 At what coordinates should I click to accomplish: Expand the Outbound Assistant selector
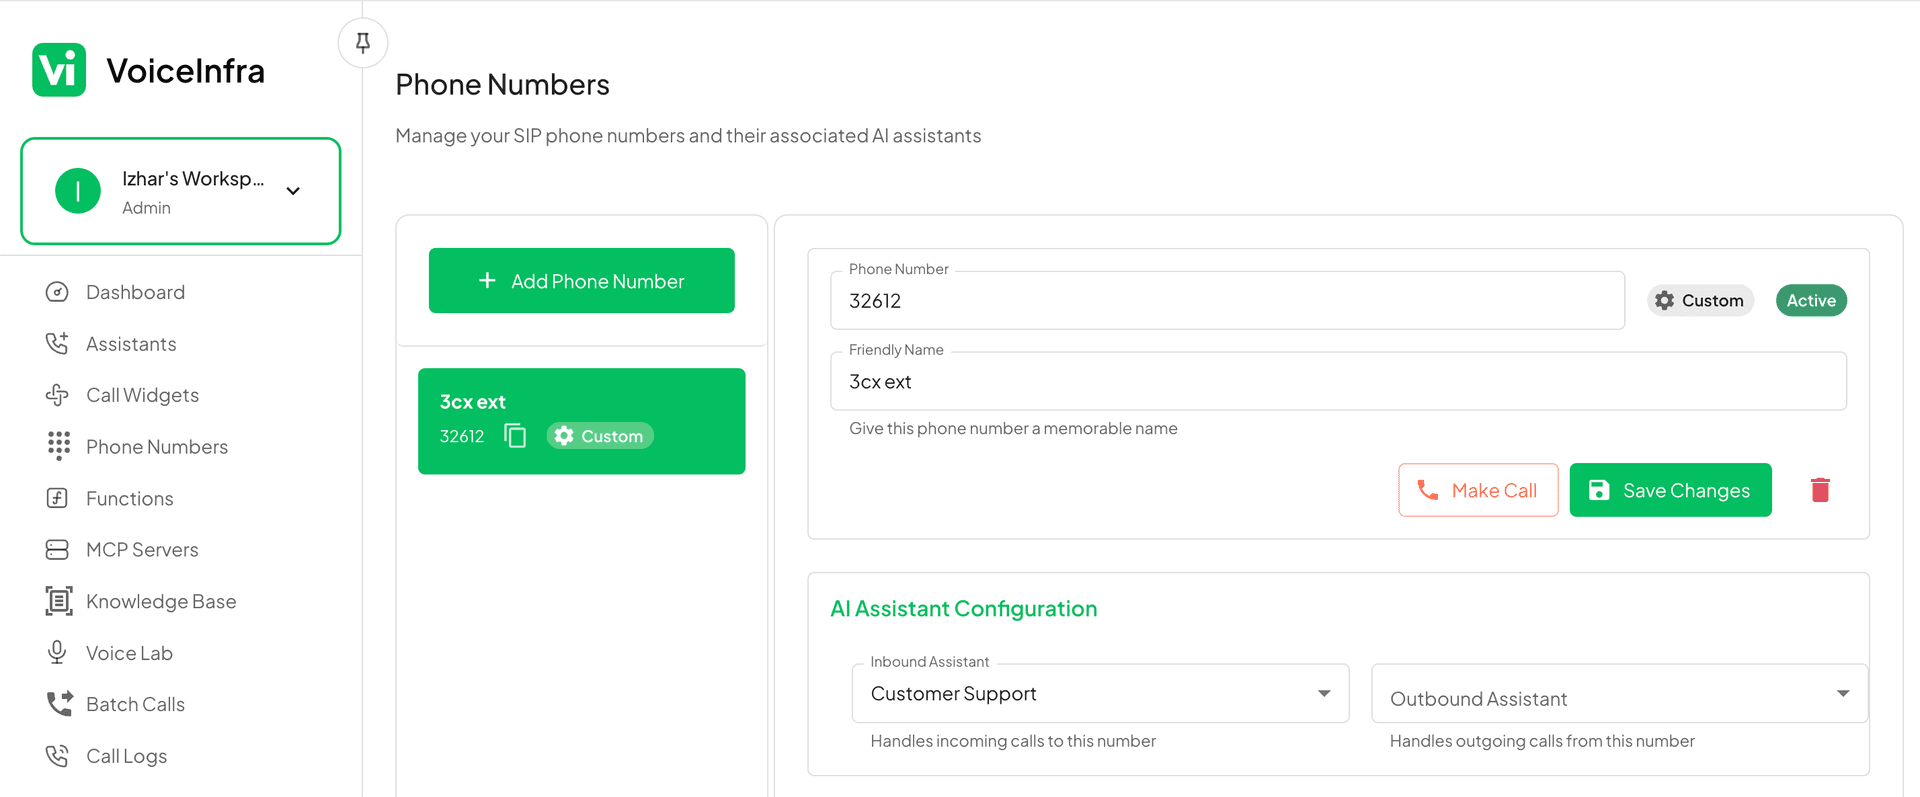[x=1618, y=693]
